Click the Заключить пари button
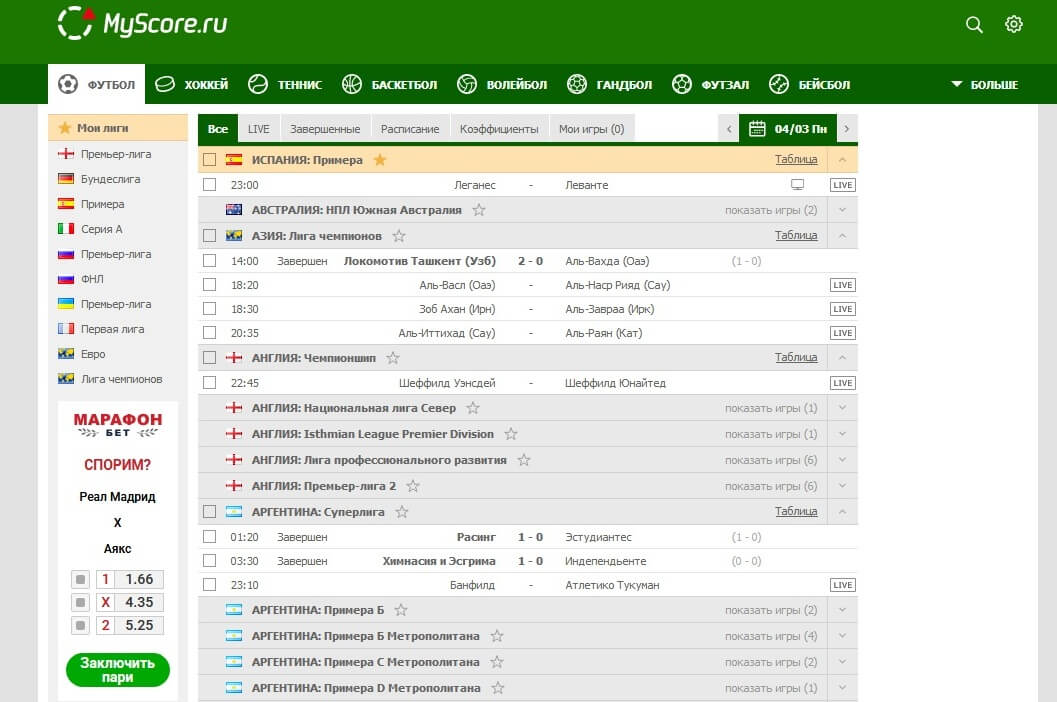1057x702 pixels. click(117, 670)
